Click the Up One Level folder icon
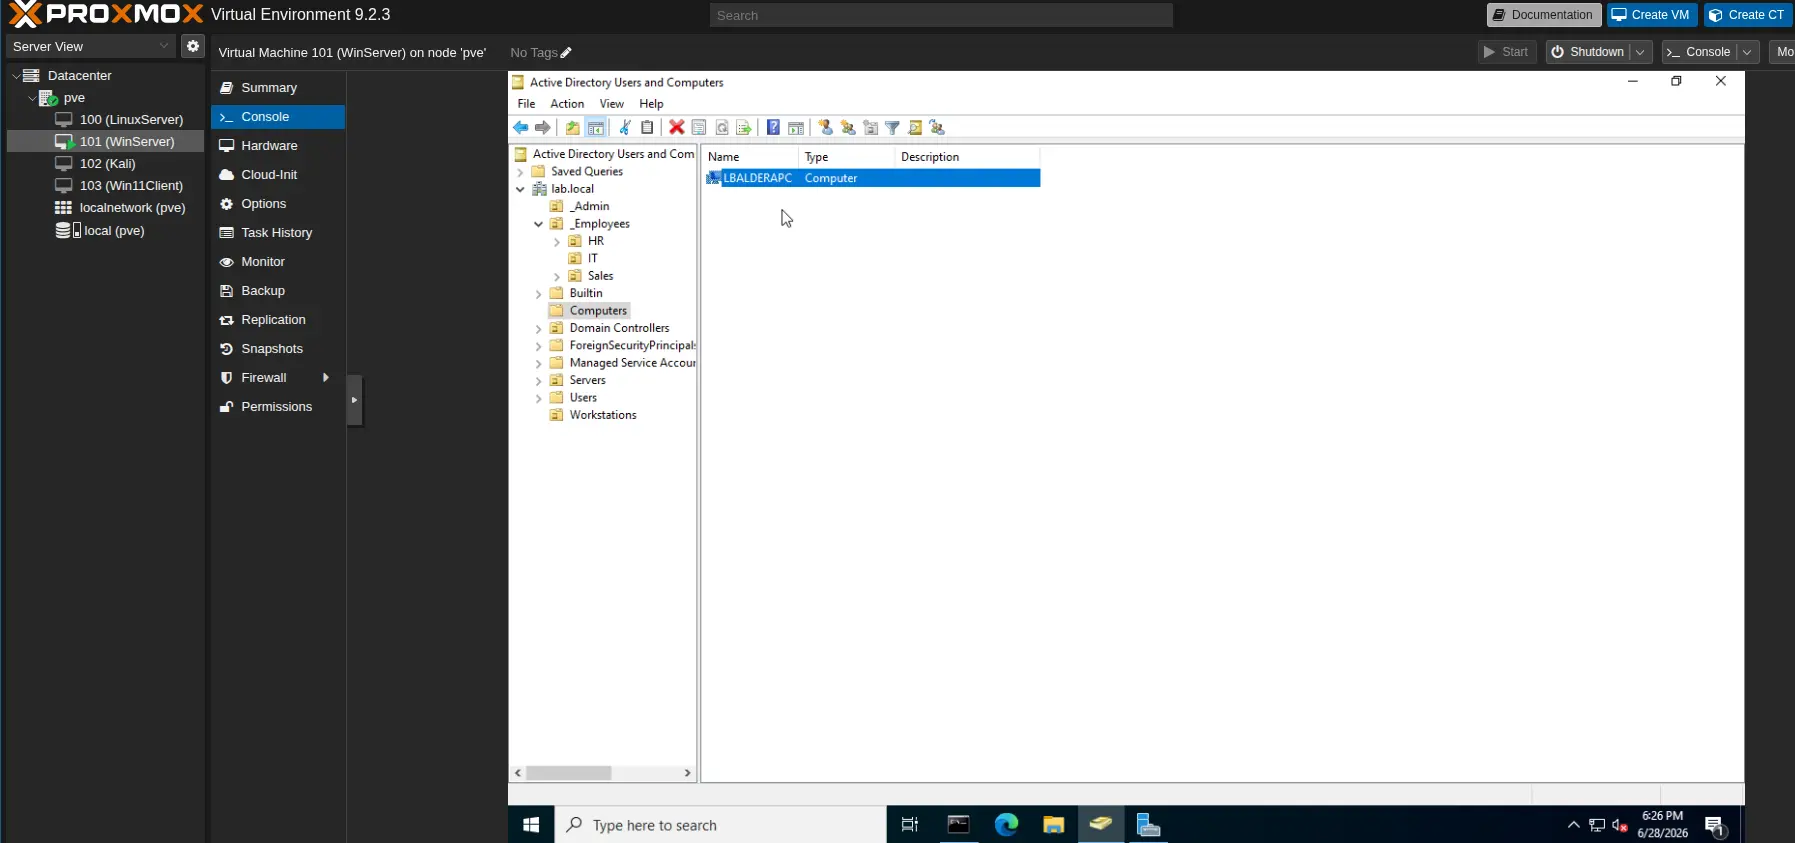1795x843 pixels. (572, 127)
